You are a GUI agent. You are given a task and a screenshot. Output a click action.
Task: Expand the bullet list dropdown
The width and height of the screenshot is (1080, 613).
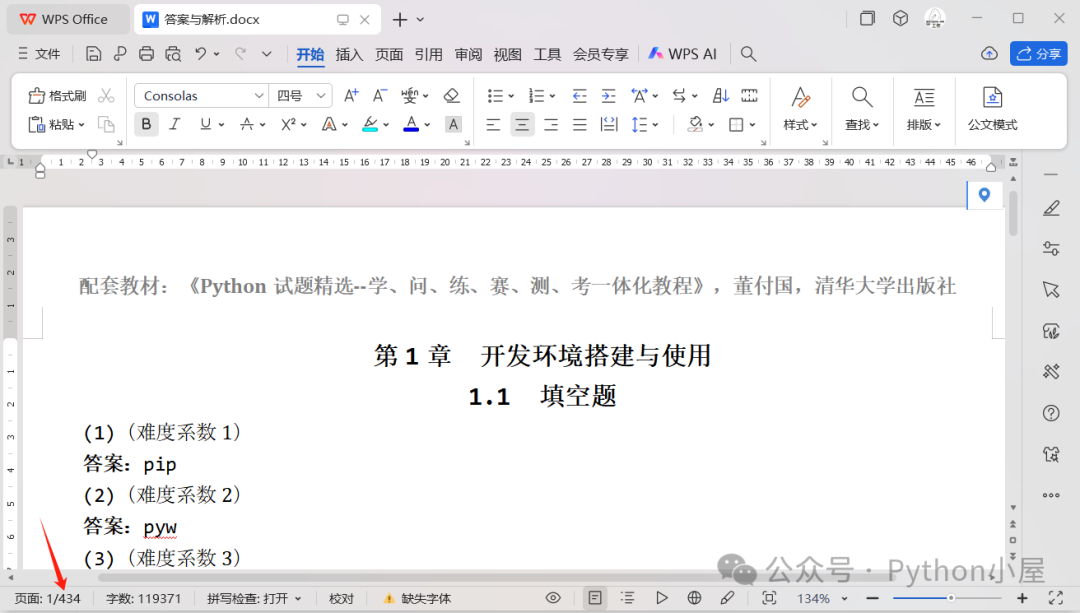[x=511, y=96]
